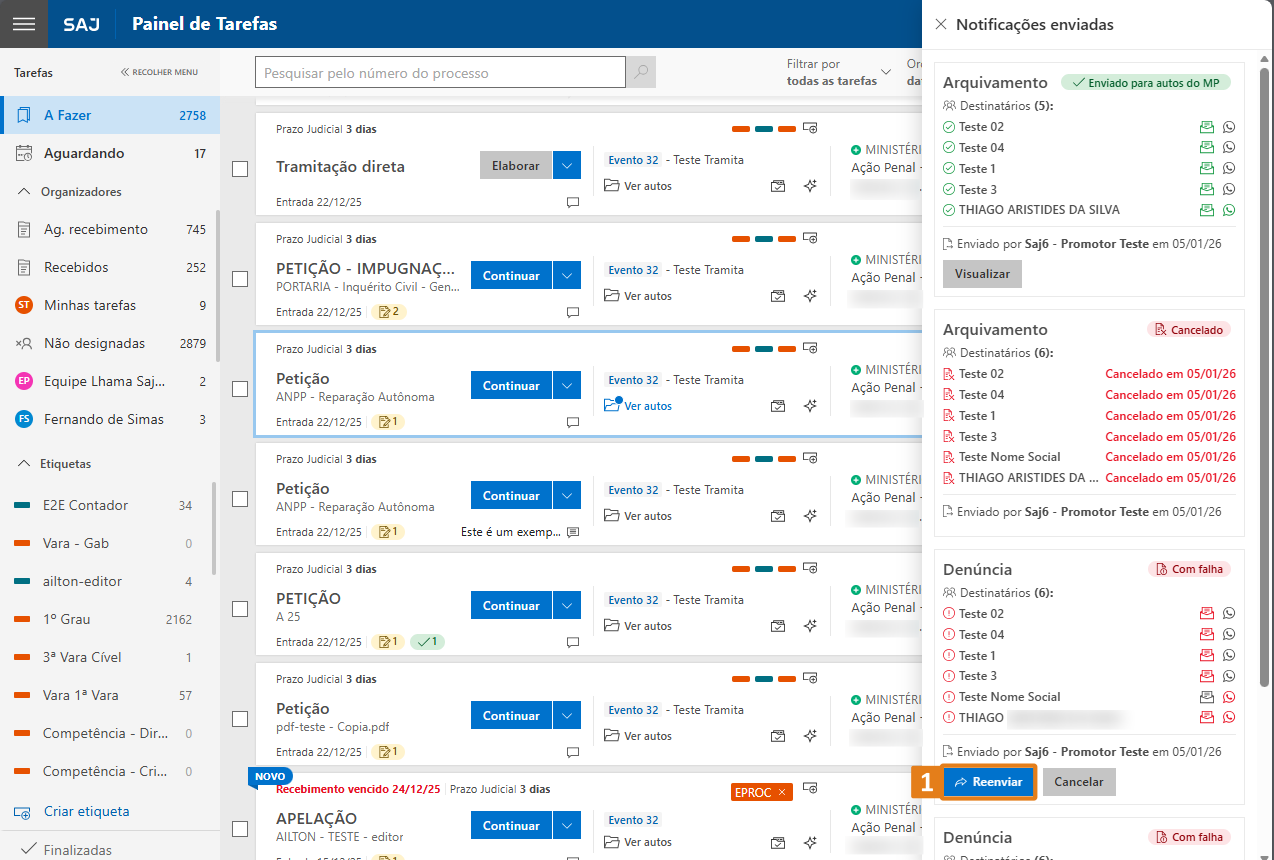
Task: Select Minhas tarefas organizer
Action: (90, 305)
